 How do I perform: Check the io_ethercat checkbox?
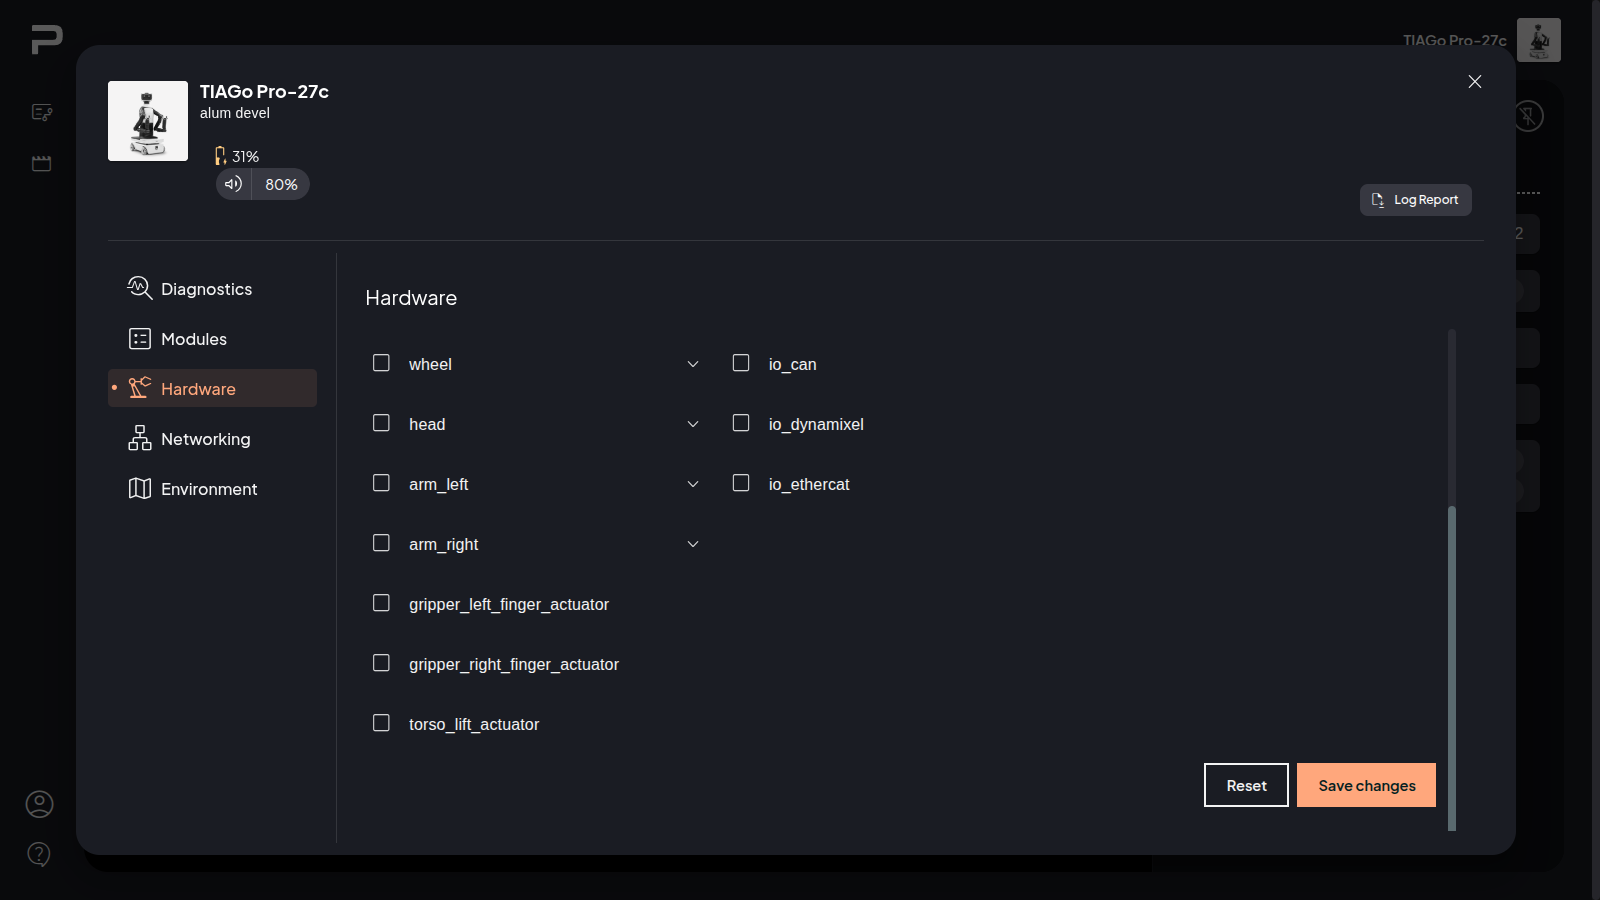[x=741, y=483]
